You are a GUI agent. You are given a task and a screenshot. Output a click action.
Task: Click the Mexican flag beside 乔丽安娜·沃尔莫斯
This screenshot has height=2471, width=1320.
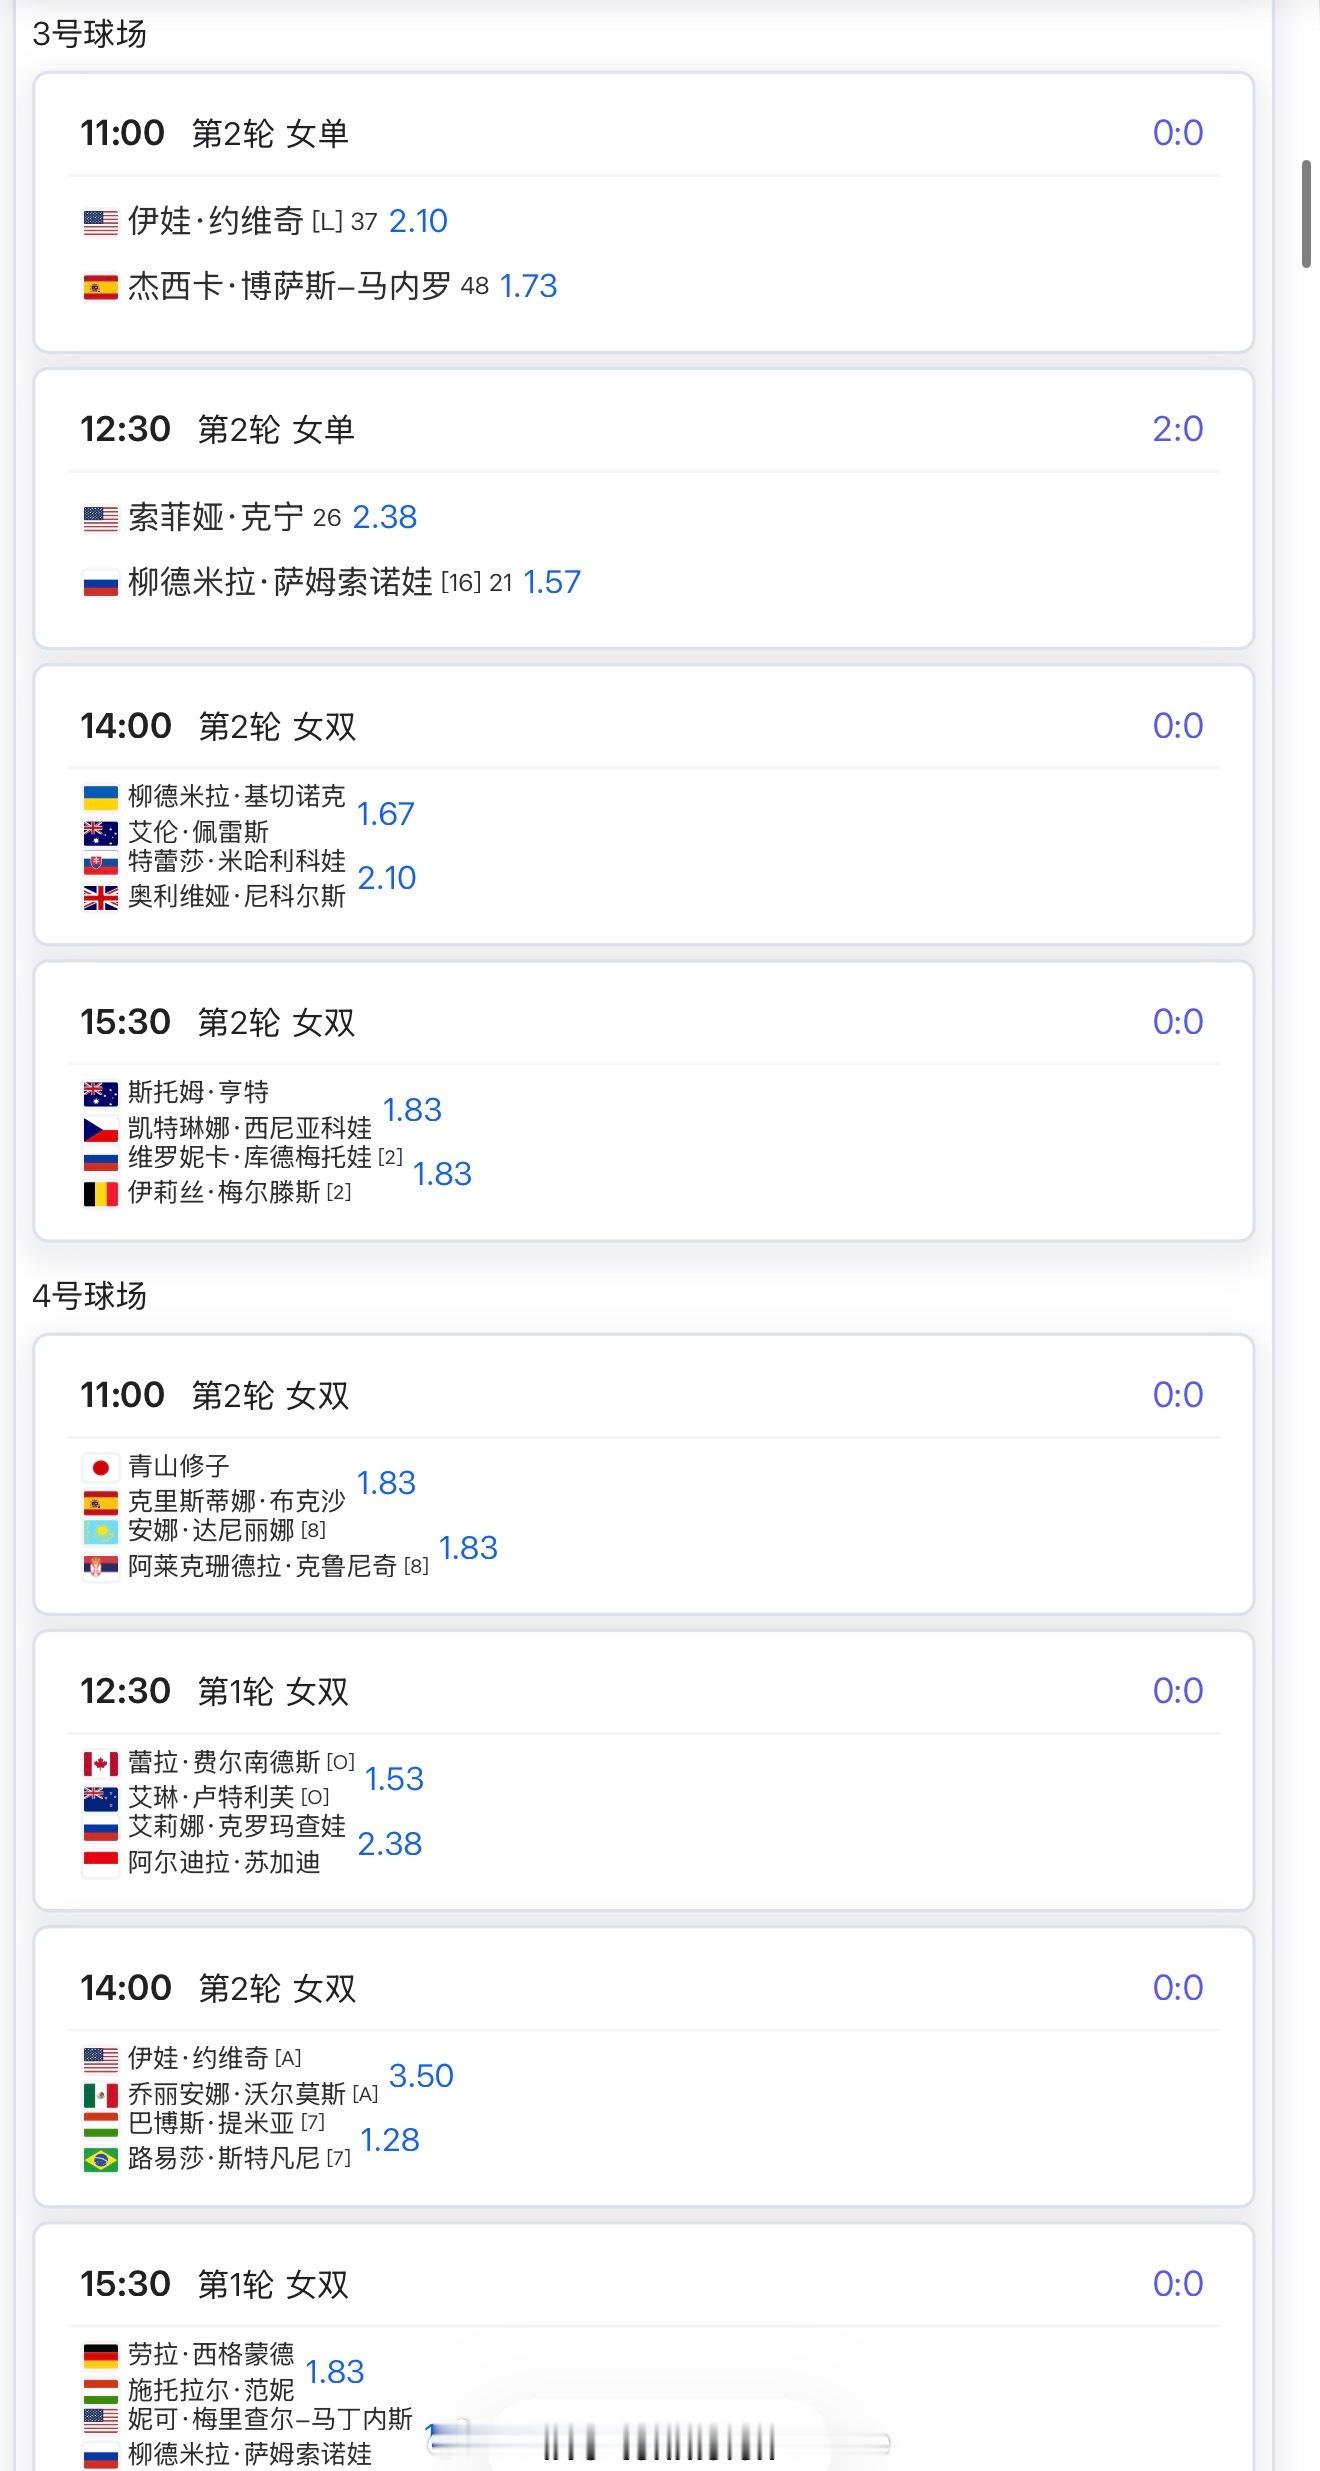(100, 2094)
